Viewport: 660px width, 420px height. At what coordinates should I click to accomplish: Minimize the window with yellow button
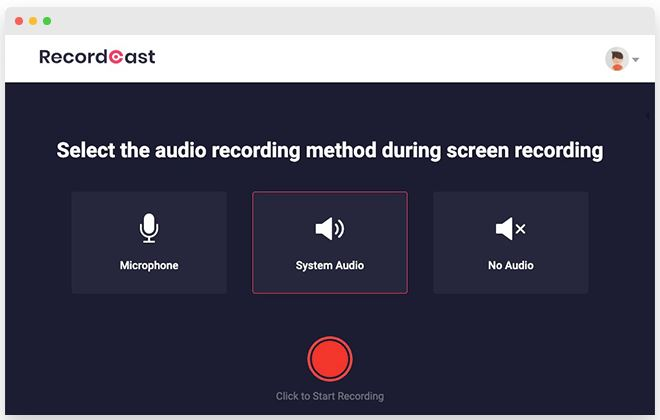point(33,21)
